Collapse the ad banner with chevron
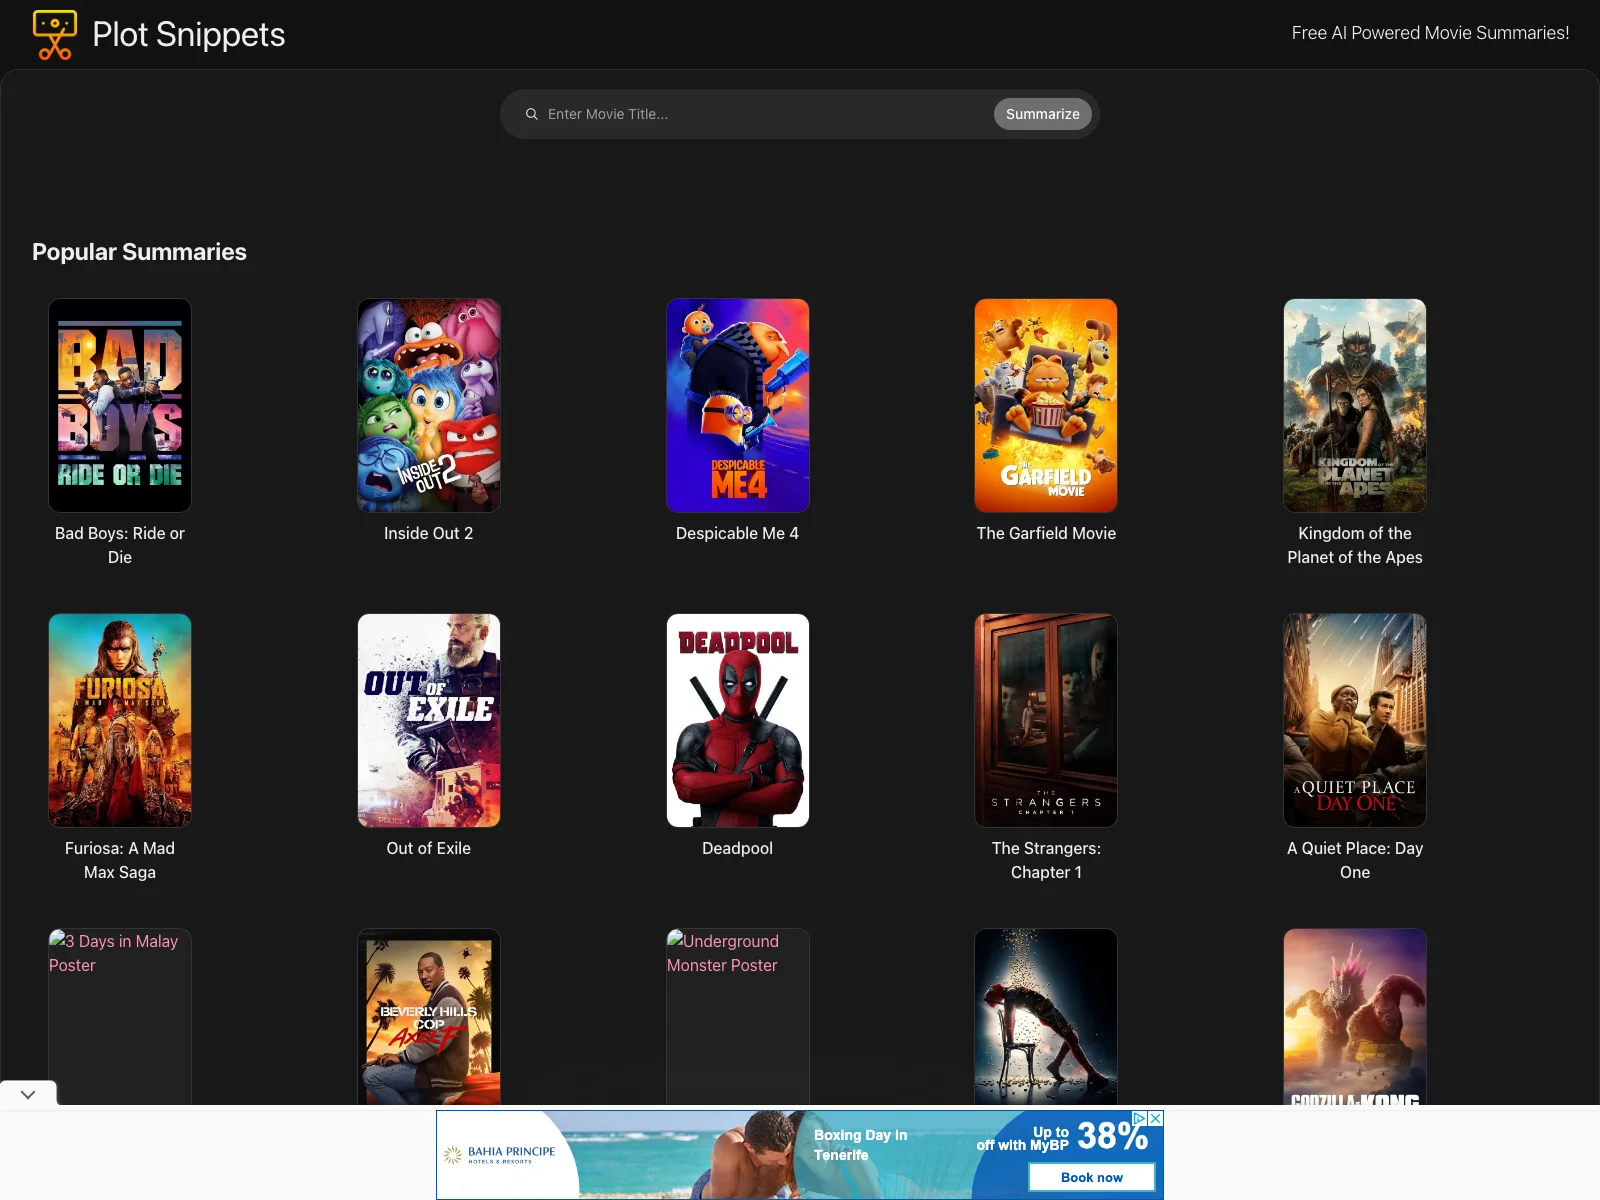Viewport: 1600px width, 1200px height. click(28, 1094)
